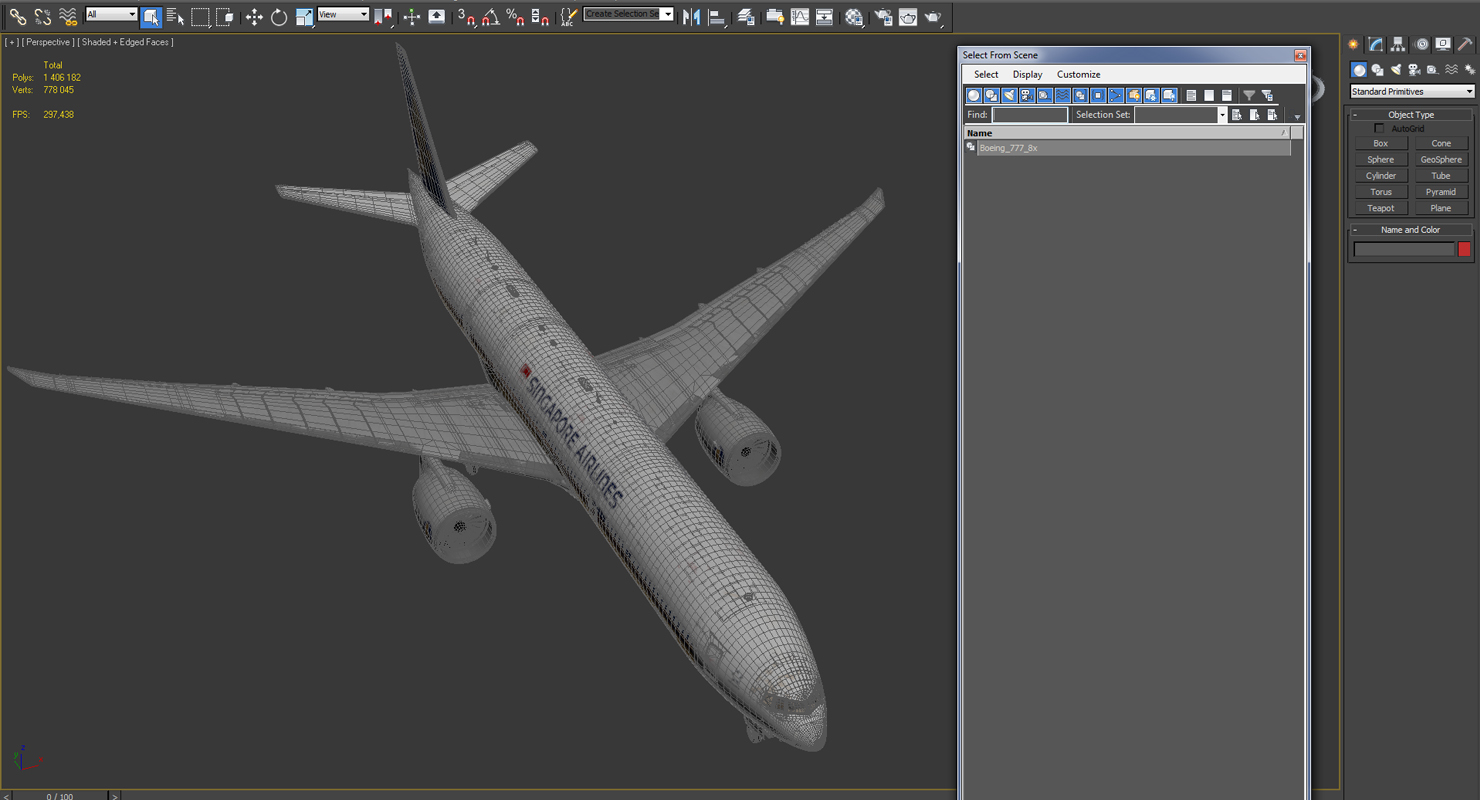The height and width of the screenshot is (800, 1480).
Task: Open the Display menu in Select From Scene
Action: (x=1027, y=74)
